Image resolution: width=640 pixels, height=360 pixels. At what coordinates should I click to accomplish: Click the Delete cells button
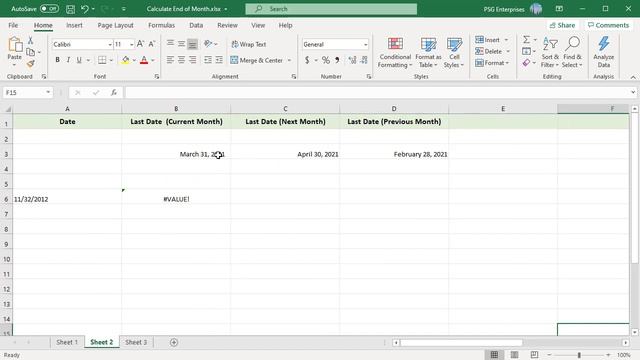point(489,51)
